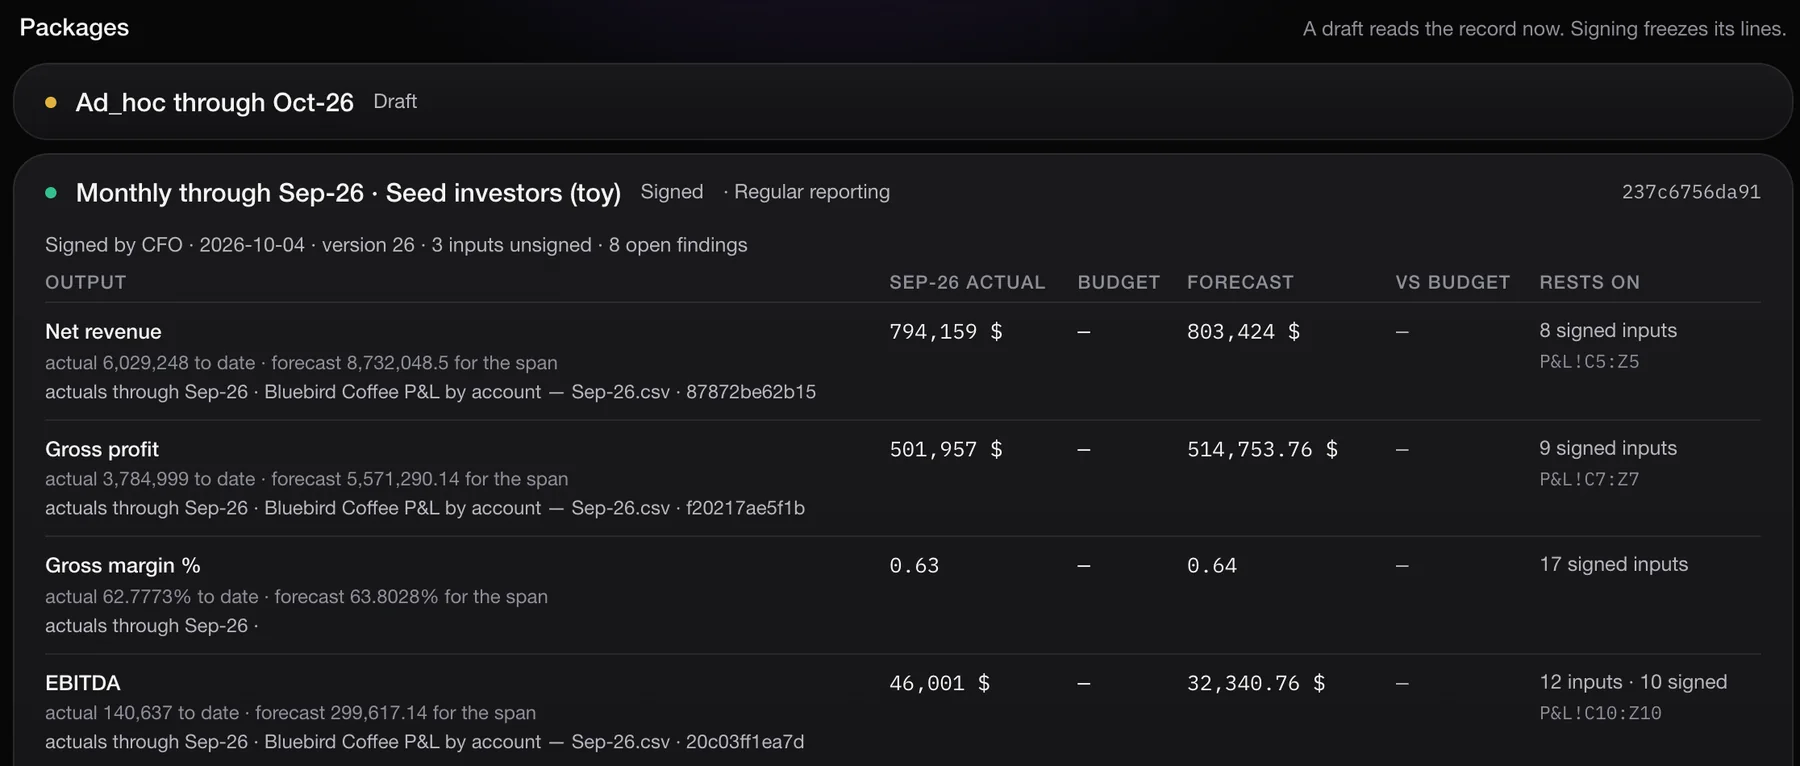Click Gross profit actual 501,957 $
Screen dimensions: 1800x766
946,449
